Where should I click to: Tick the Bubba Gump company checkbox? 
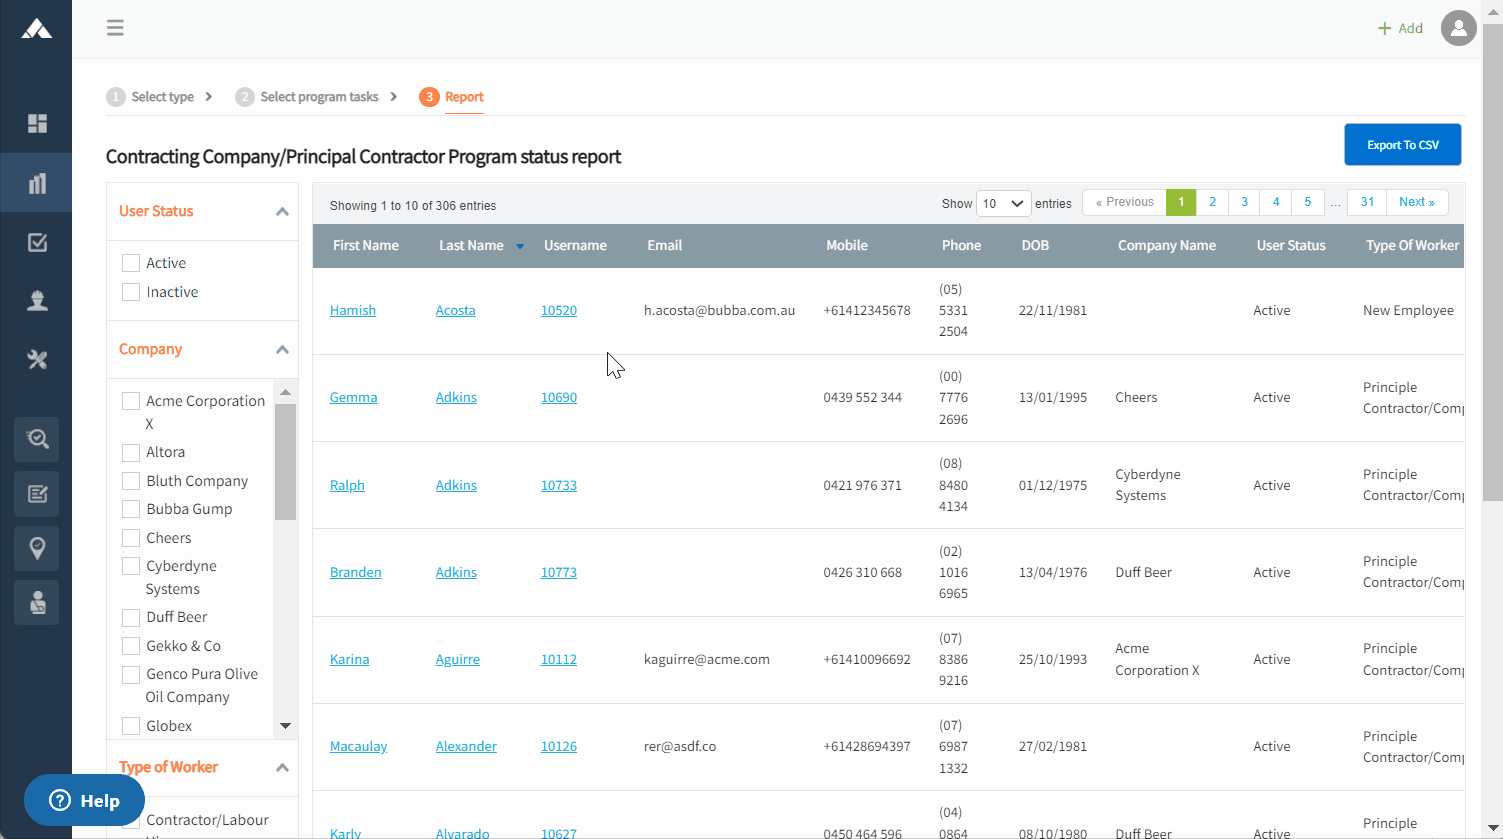click(x=131, y=509)
